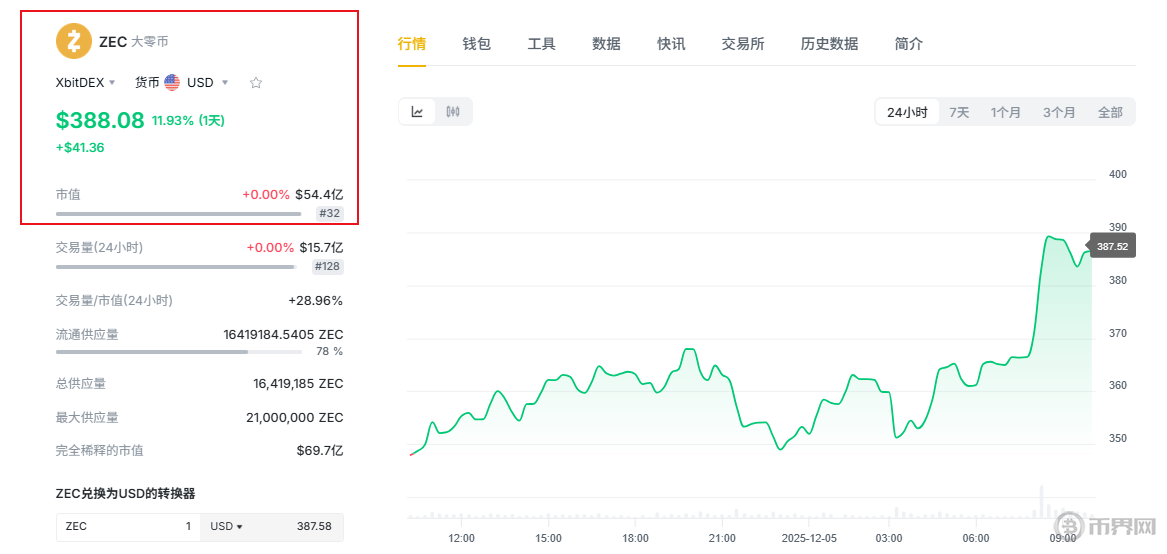Click the US flag currency icon
1167x554 pixels.
(x=172, y=82)
